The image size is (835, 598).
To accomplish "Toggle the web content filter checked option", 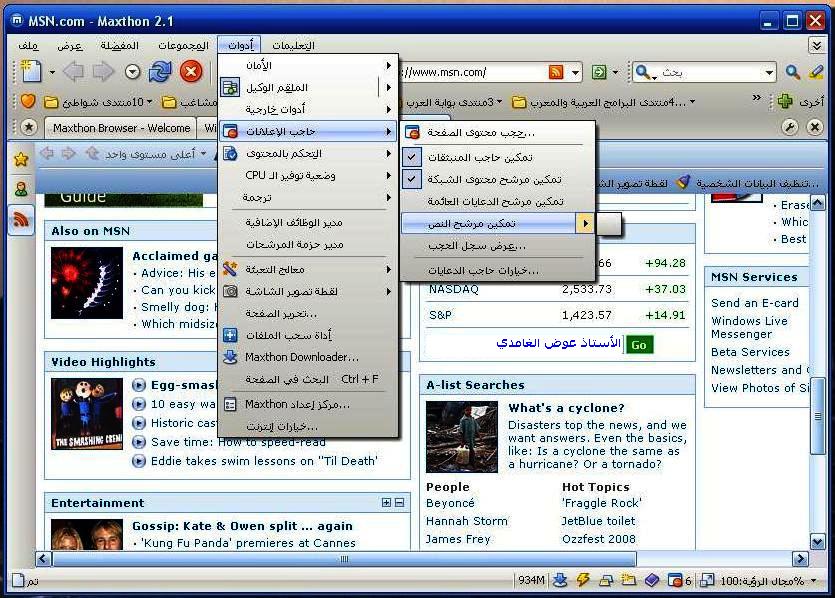I will 498,179.
